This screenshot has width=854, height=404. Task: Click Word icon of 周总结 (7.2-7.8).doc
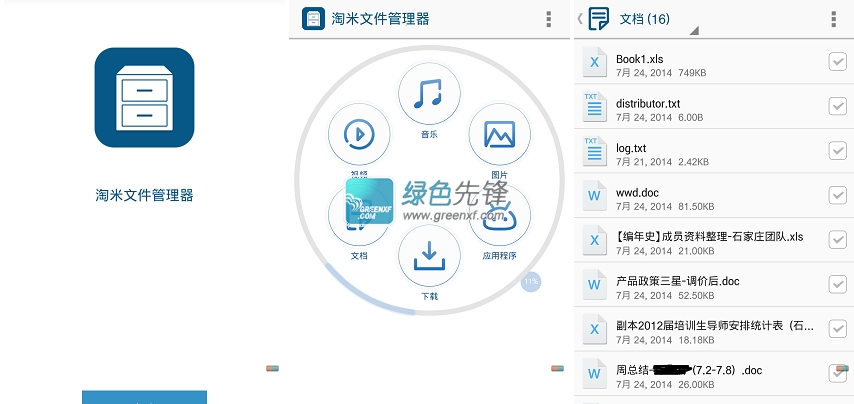[594, 374]
